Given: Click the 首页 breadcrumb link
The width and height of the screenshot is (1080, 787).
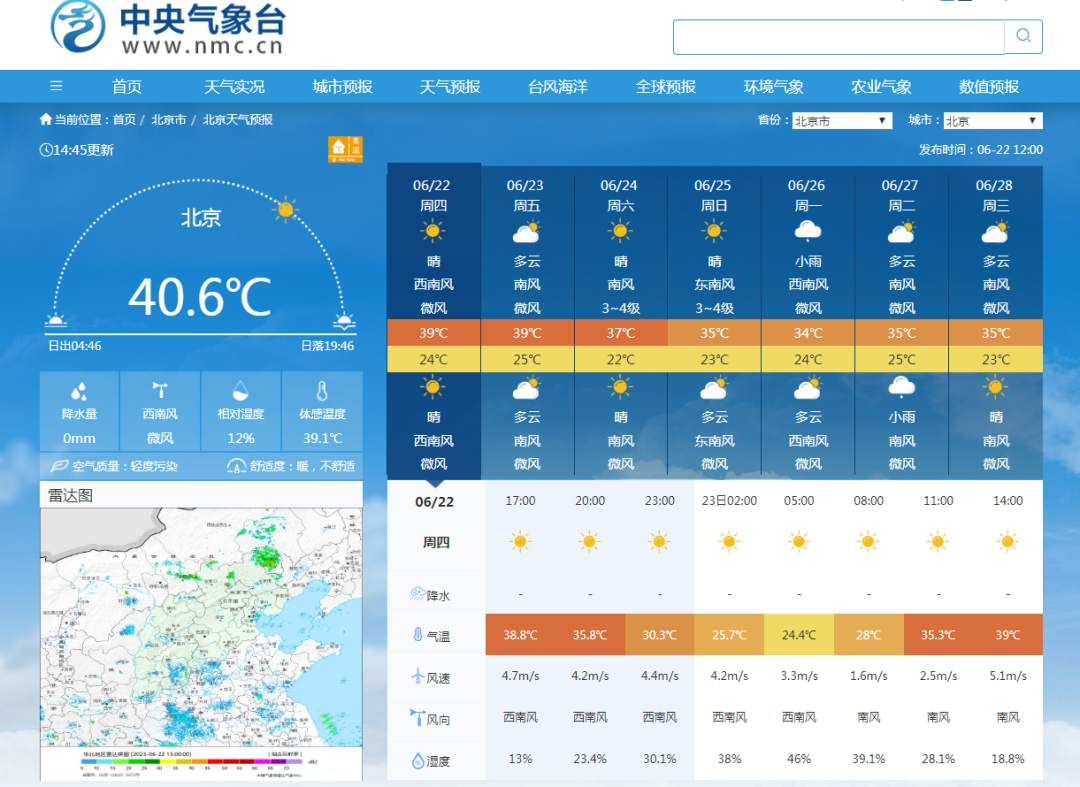Looking at the screenshot, I should click(x=124, y=120).
